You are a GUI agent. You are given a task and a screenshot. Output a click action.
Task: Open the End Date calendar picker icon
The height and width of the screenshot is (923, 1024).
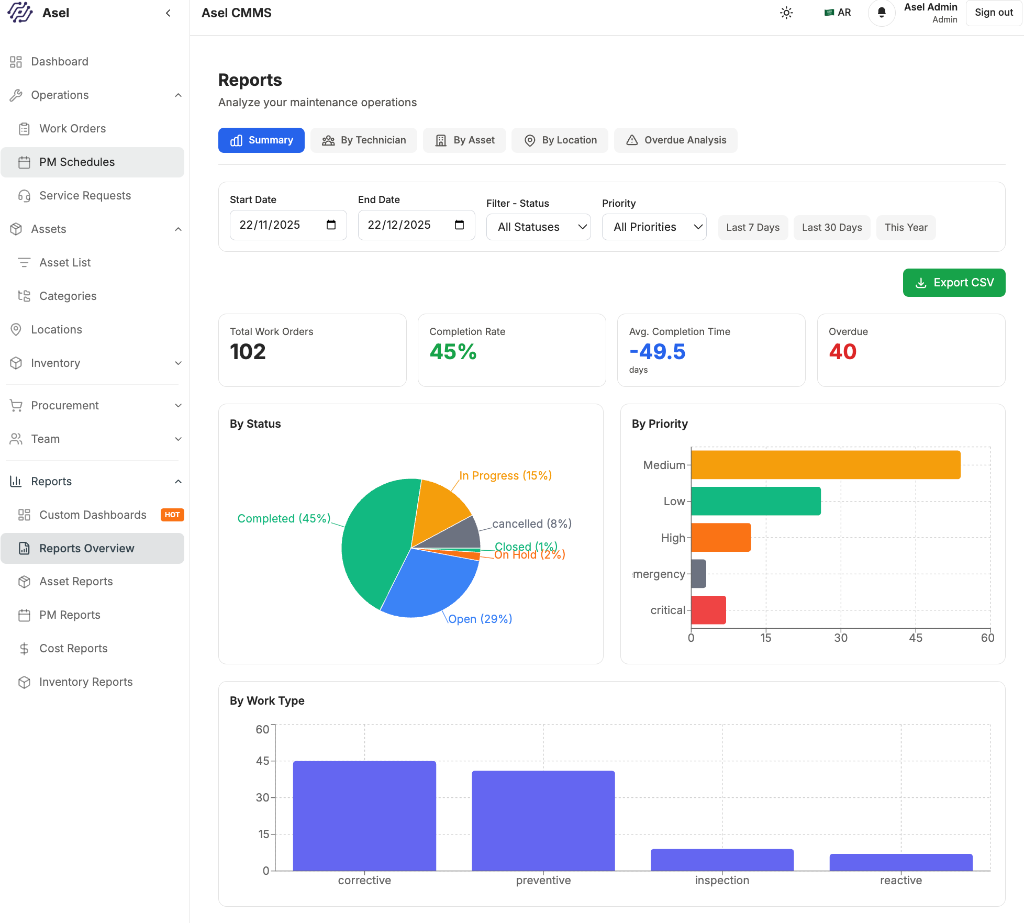[x=459, y=225]
